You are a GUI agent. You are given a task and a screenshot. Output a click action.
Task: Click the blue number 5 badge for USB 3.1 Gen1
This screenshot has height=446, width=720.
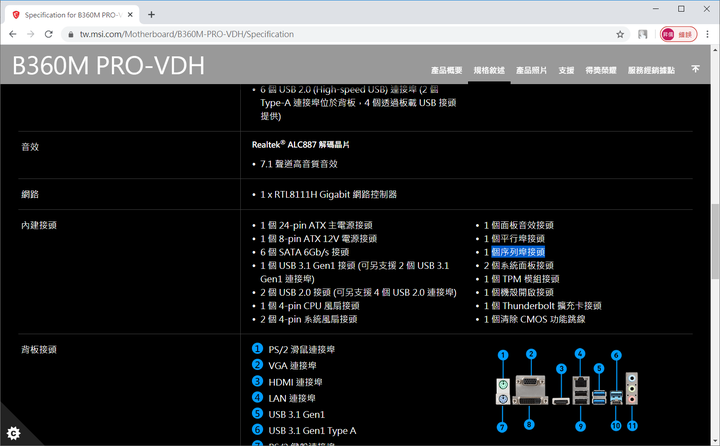coord(257,413)
